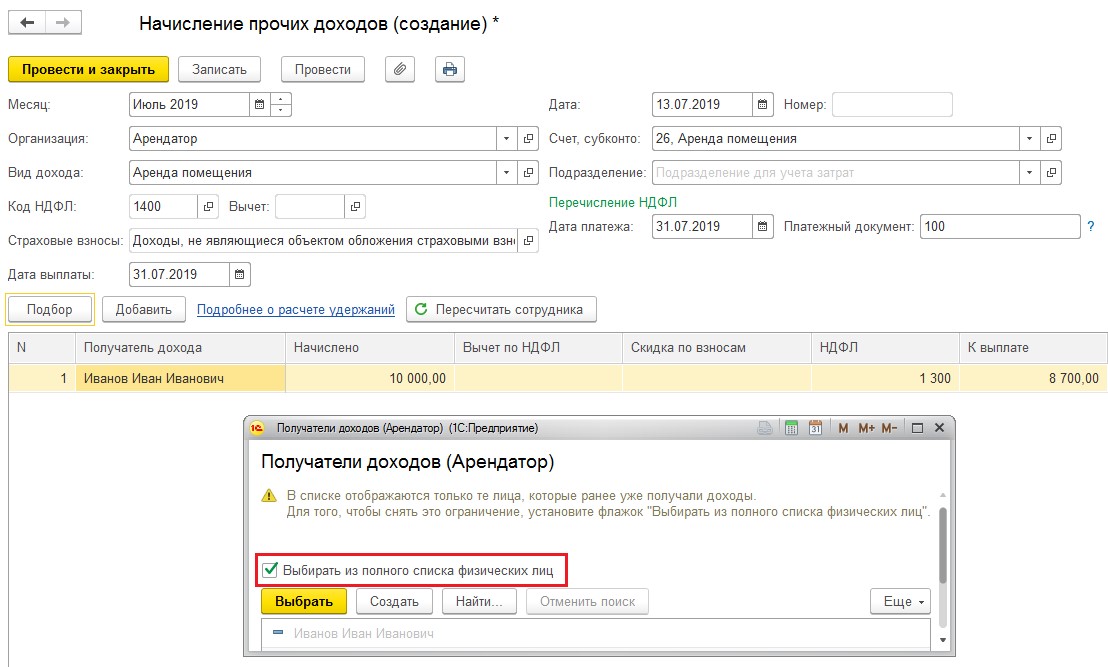Open Подробнее о расчете удержаний link
Viewport: 1108px width, 667px height.
(x=295, y=310)
